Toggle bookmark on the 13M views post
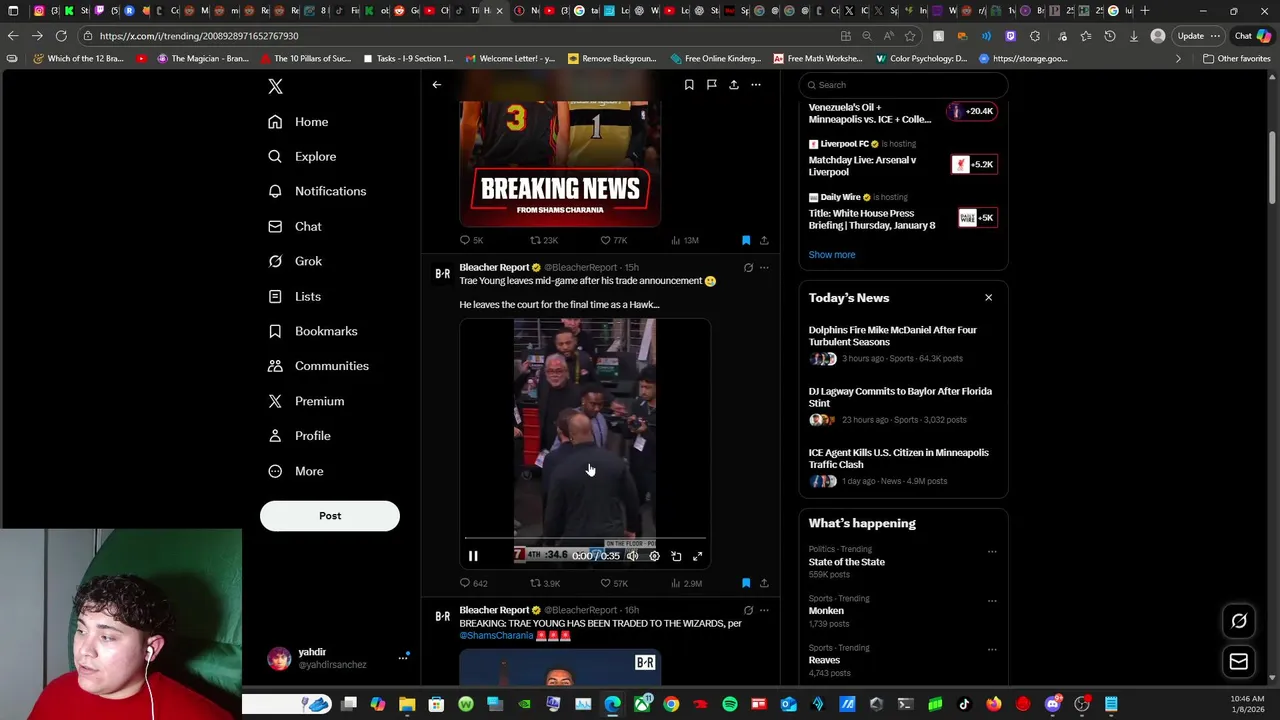The height and width of the screenshot is (720, 1280). click(746, 240)
